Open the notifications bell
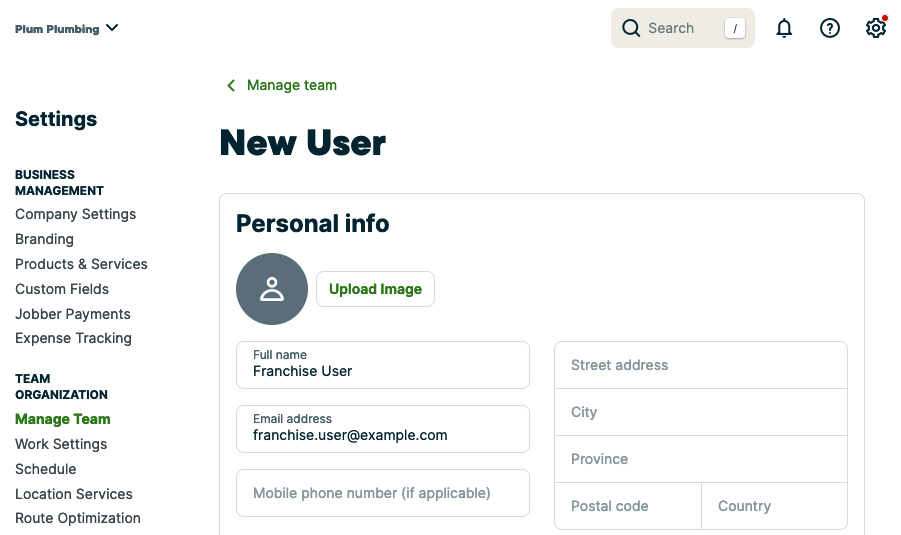 click(784, 28)
